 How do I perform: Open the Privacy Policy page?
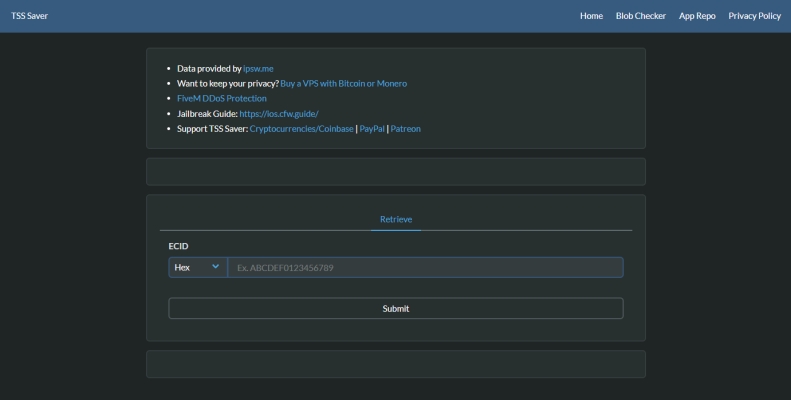[x=754, y=16]
